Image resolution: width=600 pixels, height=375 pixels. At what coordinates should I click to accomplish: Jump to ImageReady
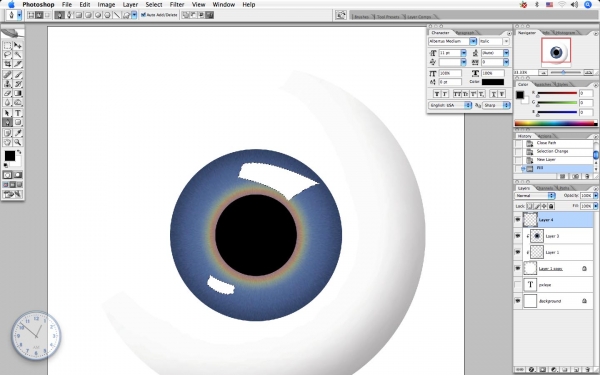click(x=13, y=194)
